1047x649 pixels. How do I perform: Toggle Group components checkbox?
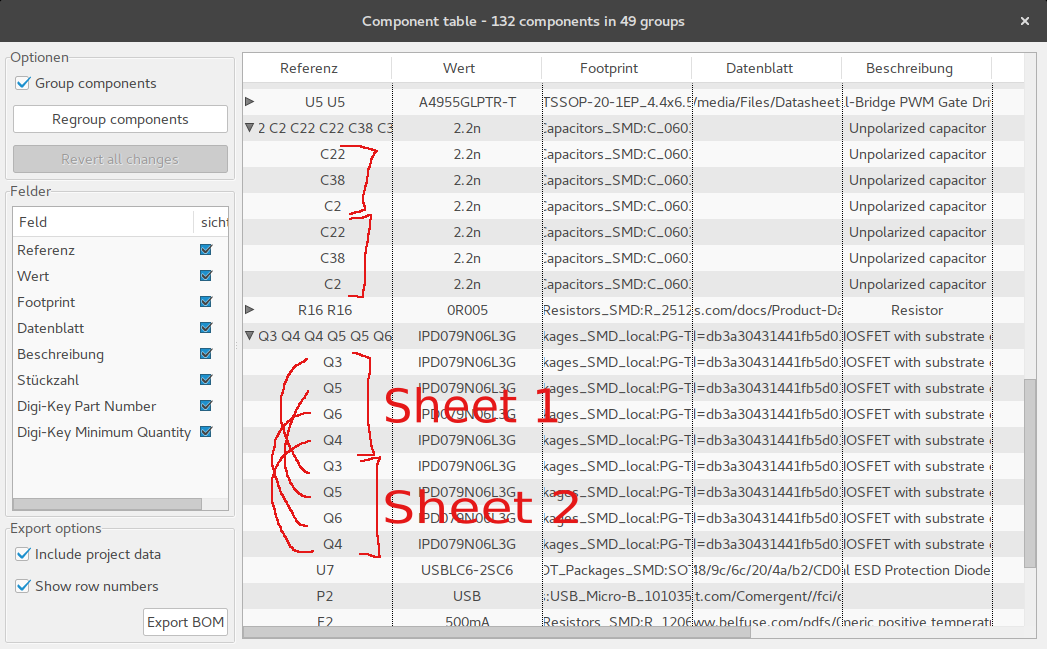(23, 84)
